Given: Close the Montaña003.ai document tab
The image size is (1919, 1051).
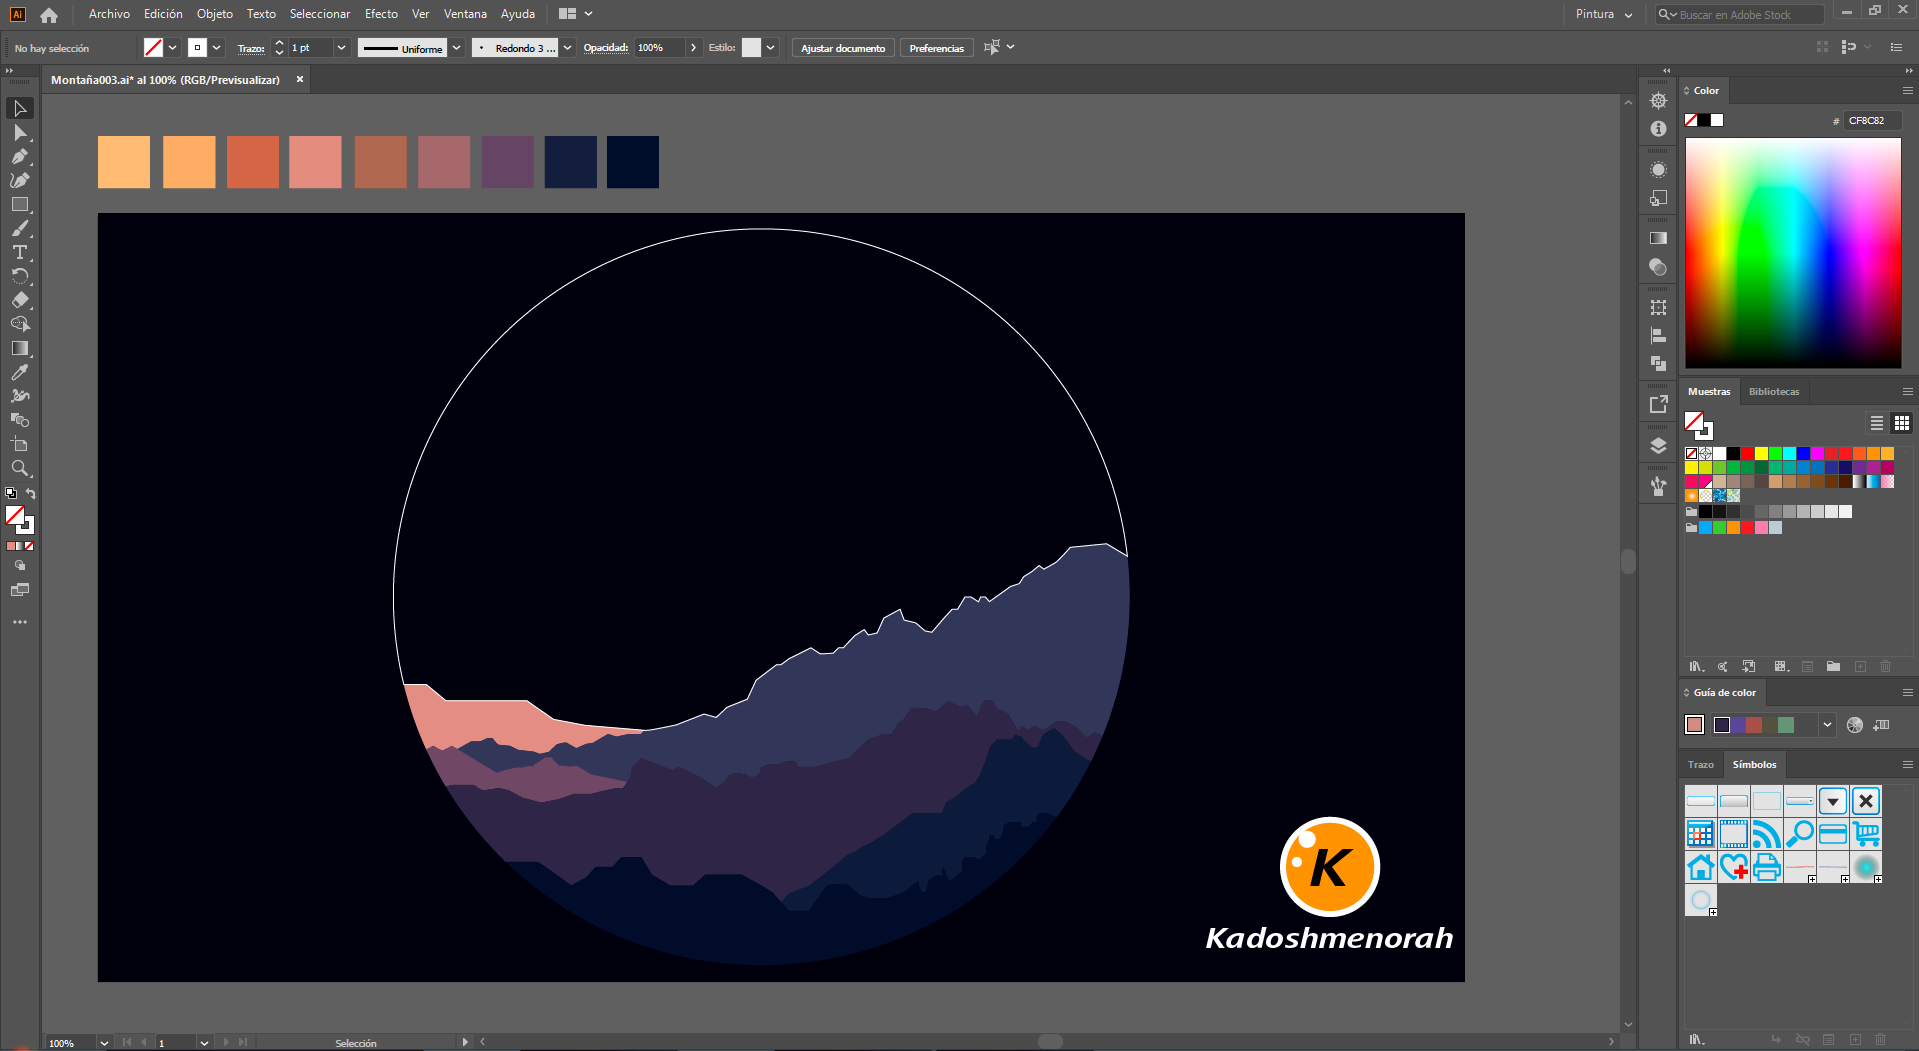Looking at the screenshot, I should 299,80.
